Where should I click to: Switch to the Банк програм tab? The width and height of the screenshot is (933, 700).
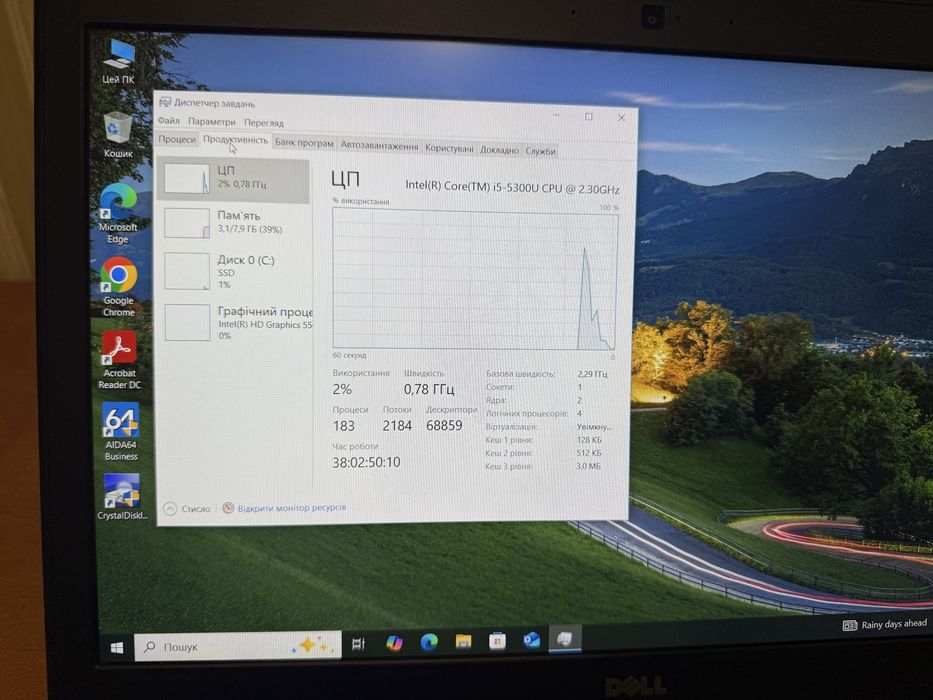(304, 143)
